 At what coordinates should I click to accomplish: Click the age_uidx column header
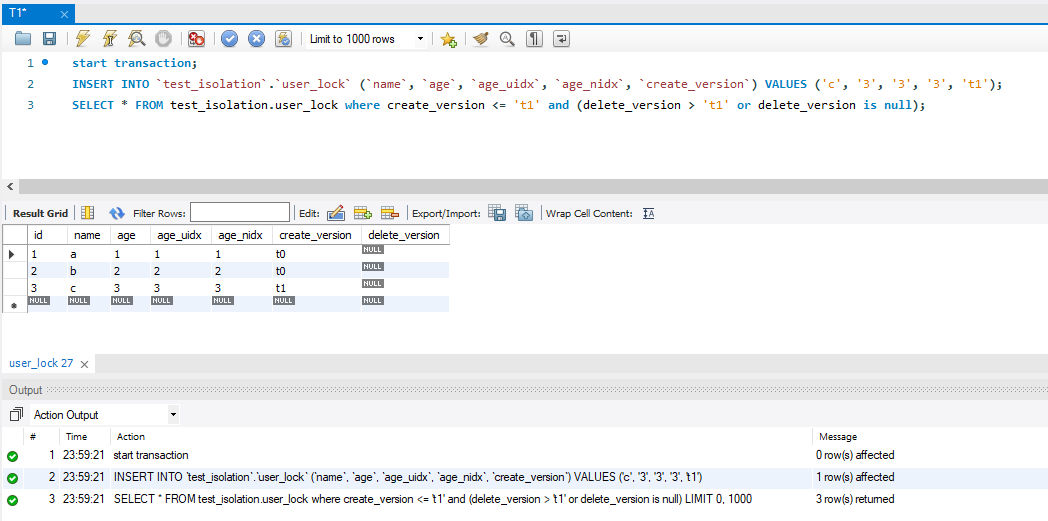[181, 235]
